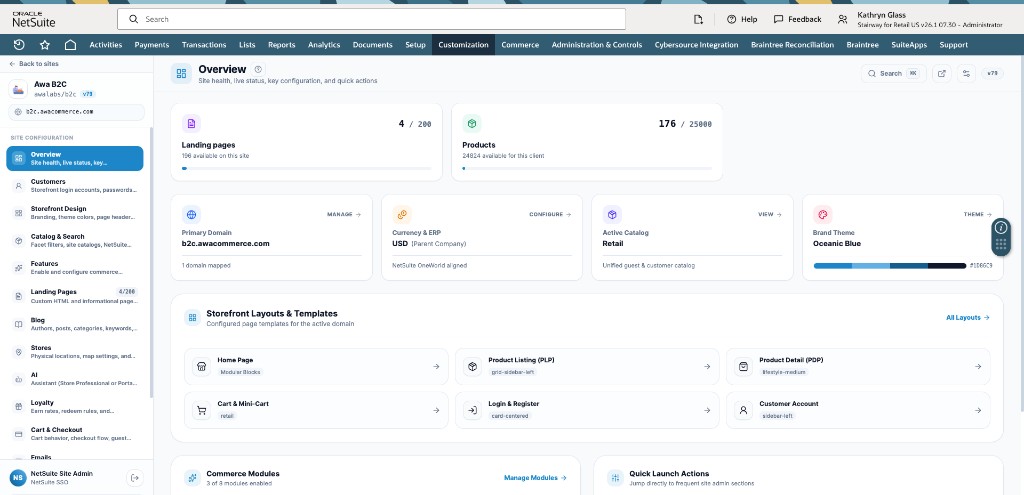
Task: Open the Commerce menu
Action: coord(520,45)
